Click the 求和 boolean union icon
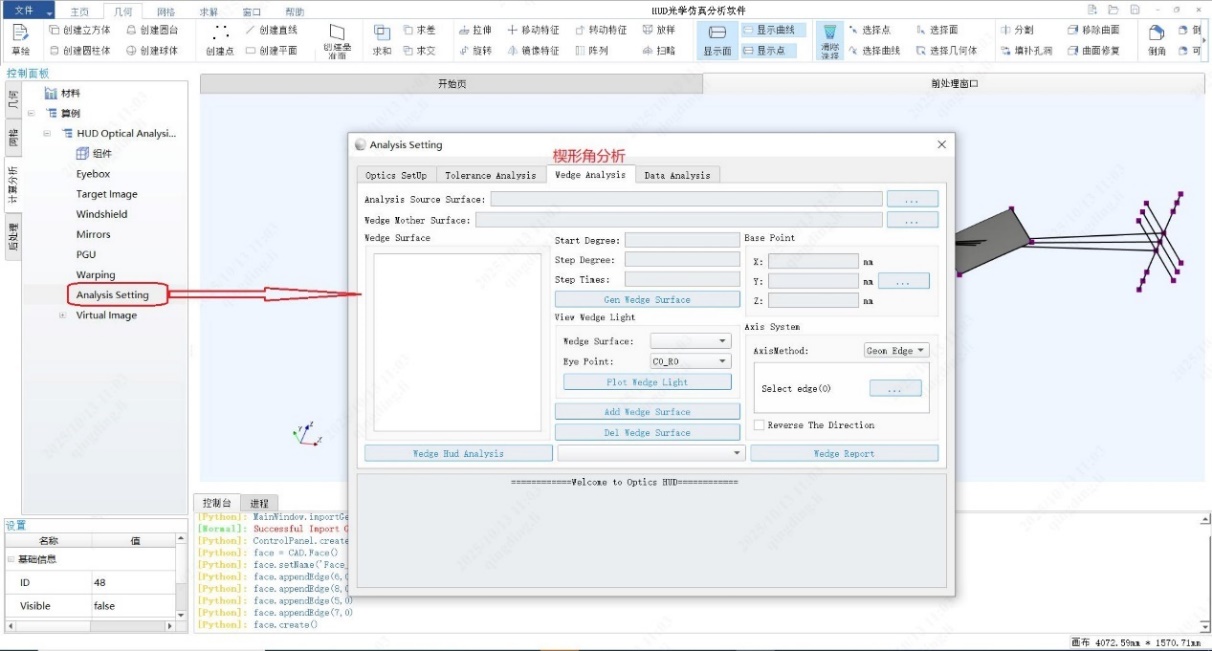This screenshot has height=651, width=1212. (x=382, y=39)
